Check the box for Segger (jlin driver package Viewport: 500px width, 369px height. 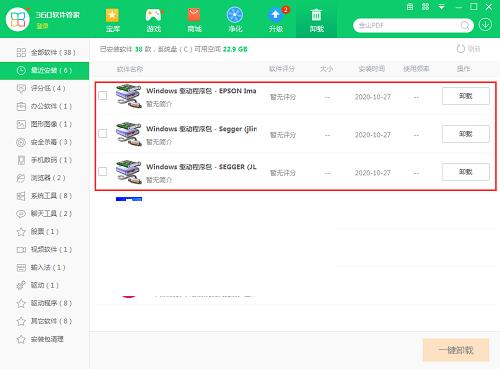point(103,134)
